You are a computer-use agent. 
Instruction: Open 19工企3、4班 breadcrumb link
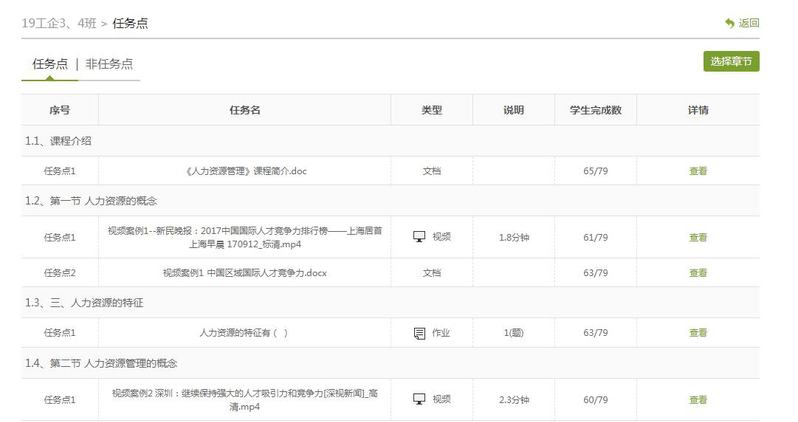[x=58, y=23]
